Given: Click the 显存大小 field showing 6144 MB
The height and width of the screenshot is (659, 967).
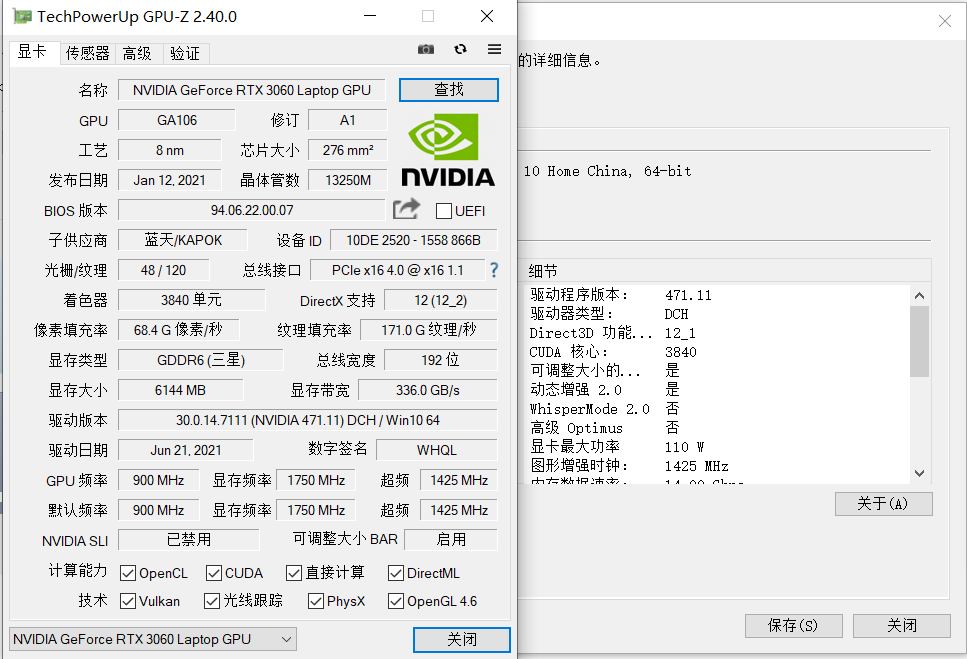Looking at the screenshot, I should point(180,390).
